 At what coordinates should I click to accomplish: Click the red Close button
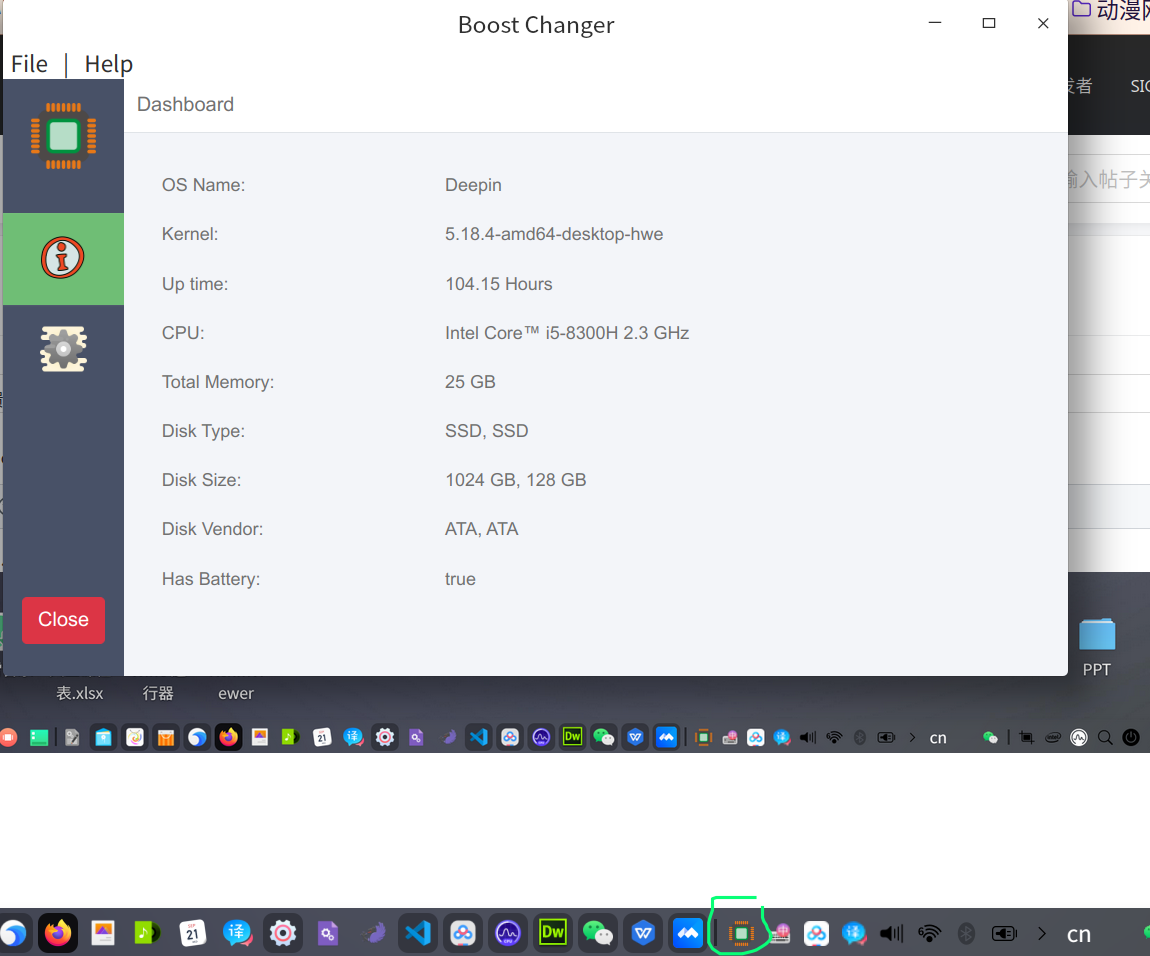pos(63,620)
